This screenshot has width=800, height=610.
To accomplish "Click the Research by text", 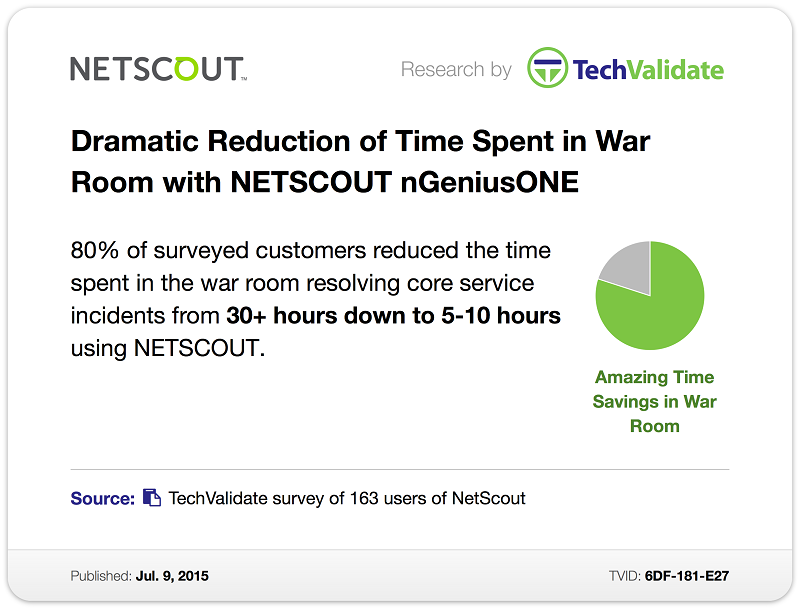I will tap(456, 69).
